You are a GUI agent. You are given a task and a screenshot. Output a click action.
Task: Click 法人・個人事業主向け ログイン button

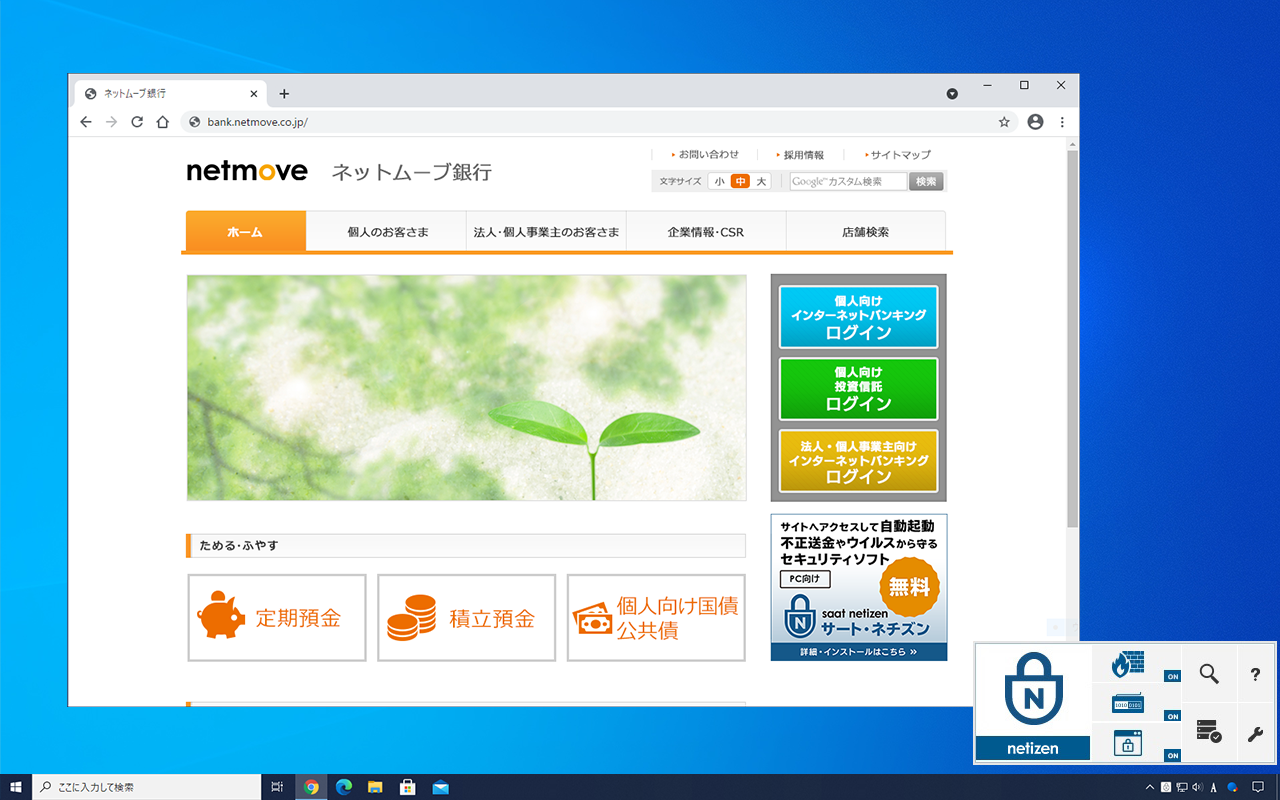[x=858, y=461]
